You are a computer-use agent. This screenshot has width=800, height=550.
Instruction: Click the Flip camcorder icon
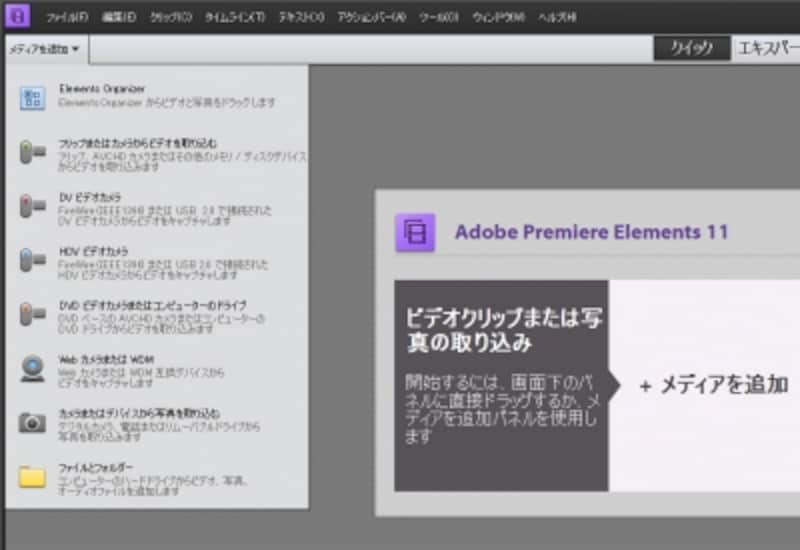coord(33,152)
